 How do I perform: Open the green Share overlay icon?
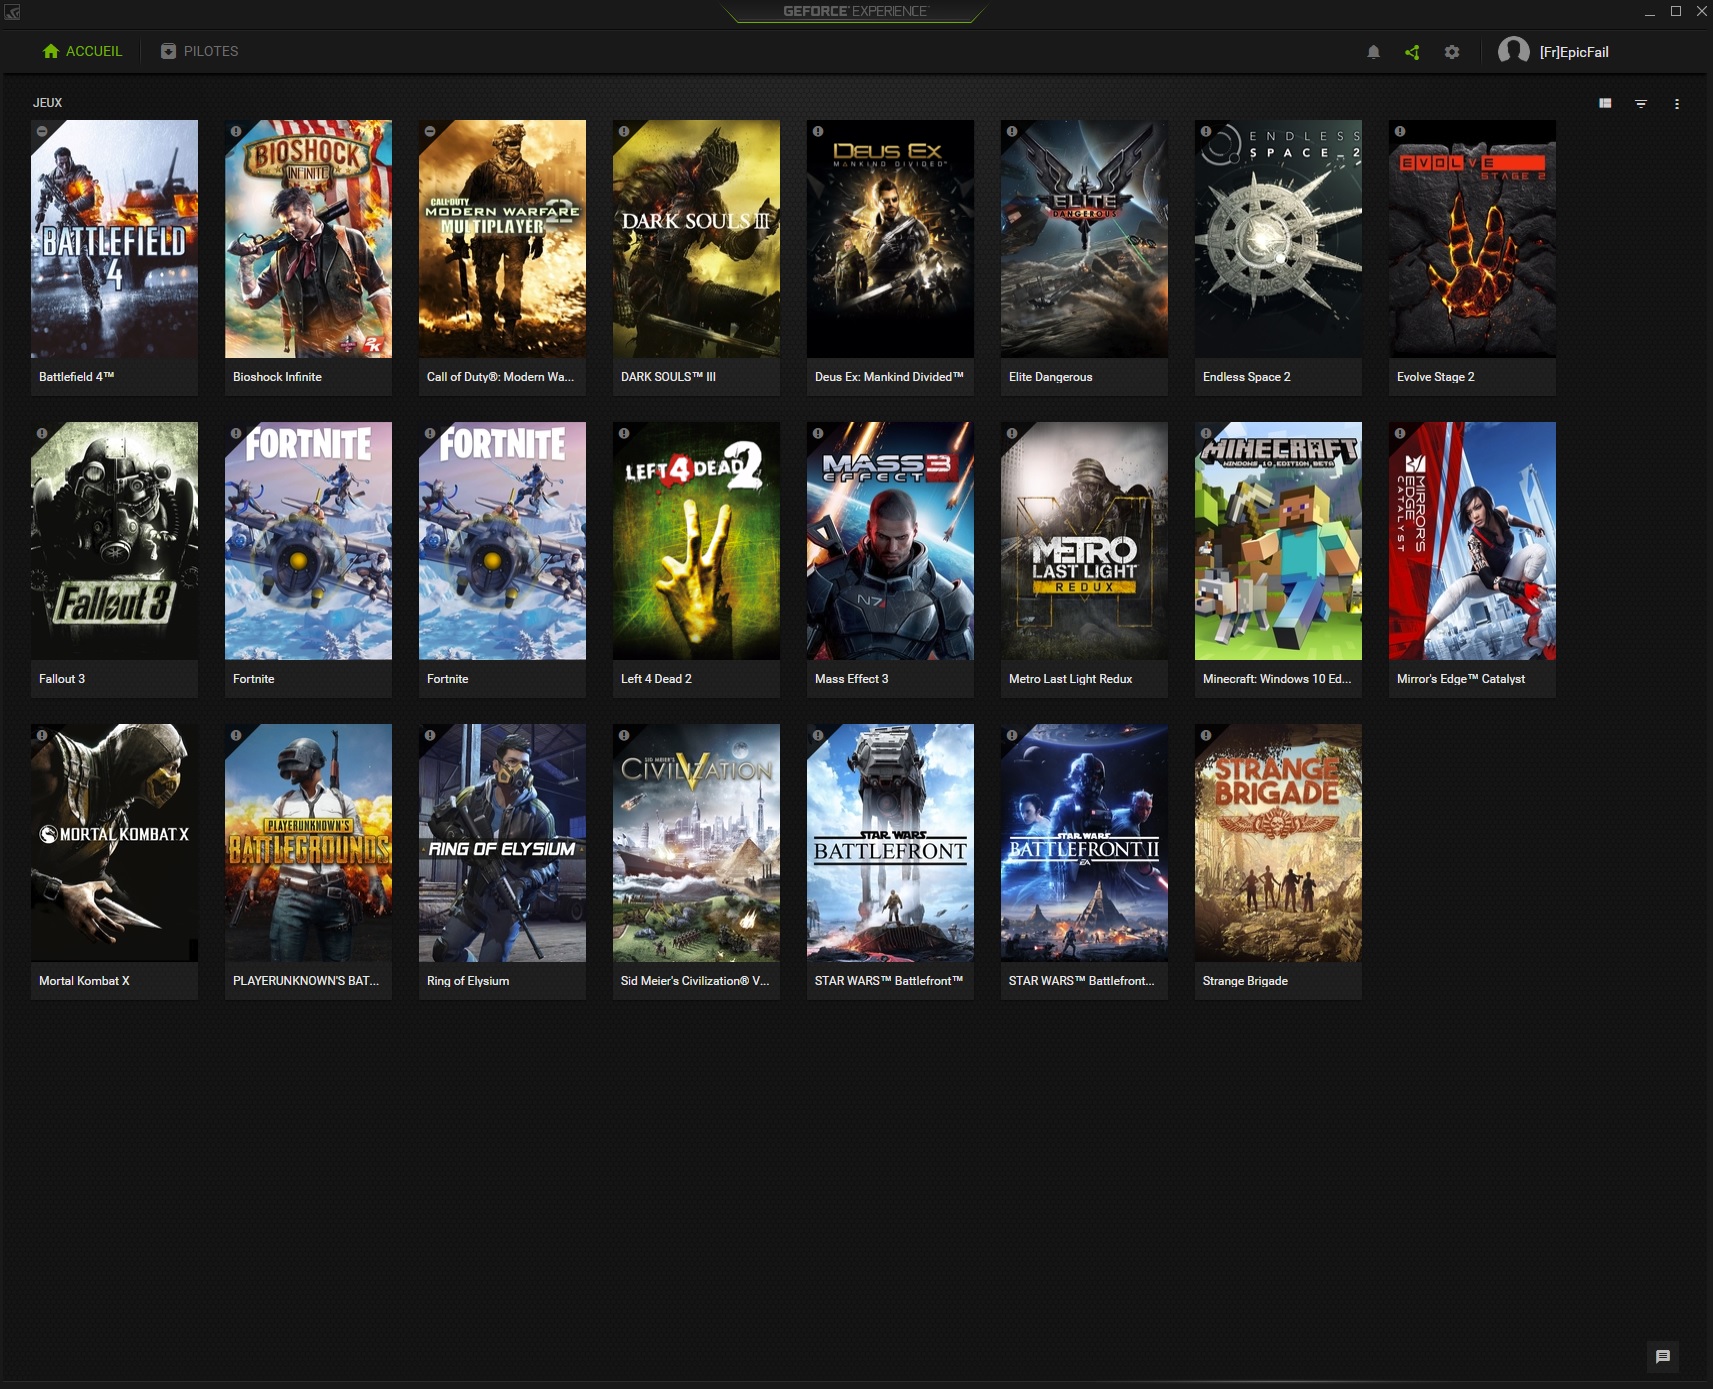click(x=1413, y=51)
